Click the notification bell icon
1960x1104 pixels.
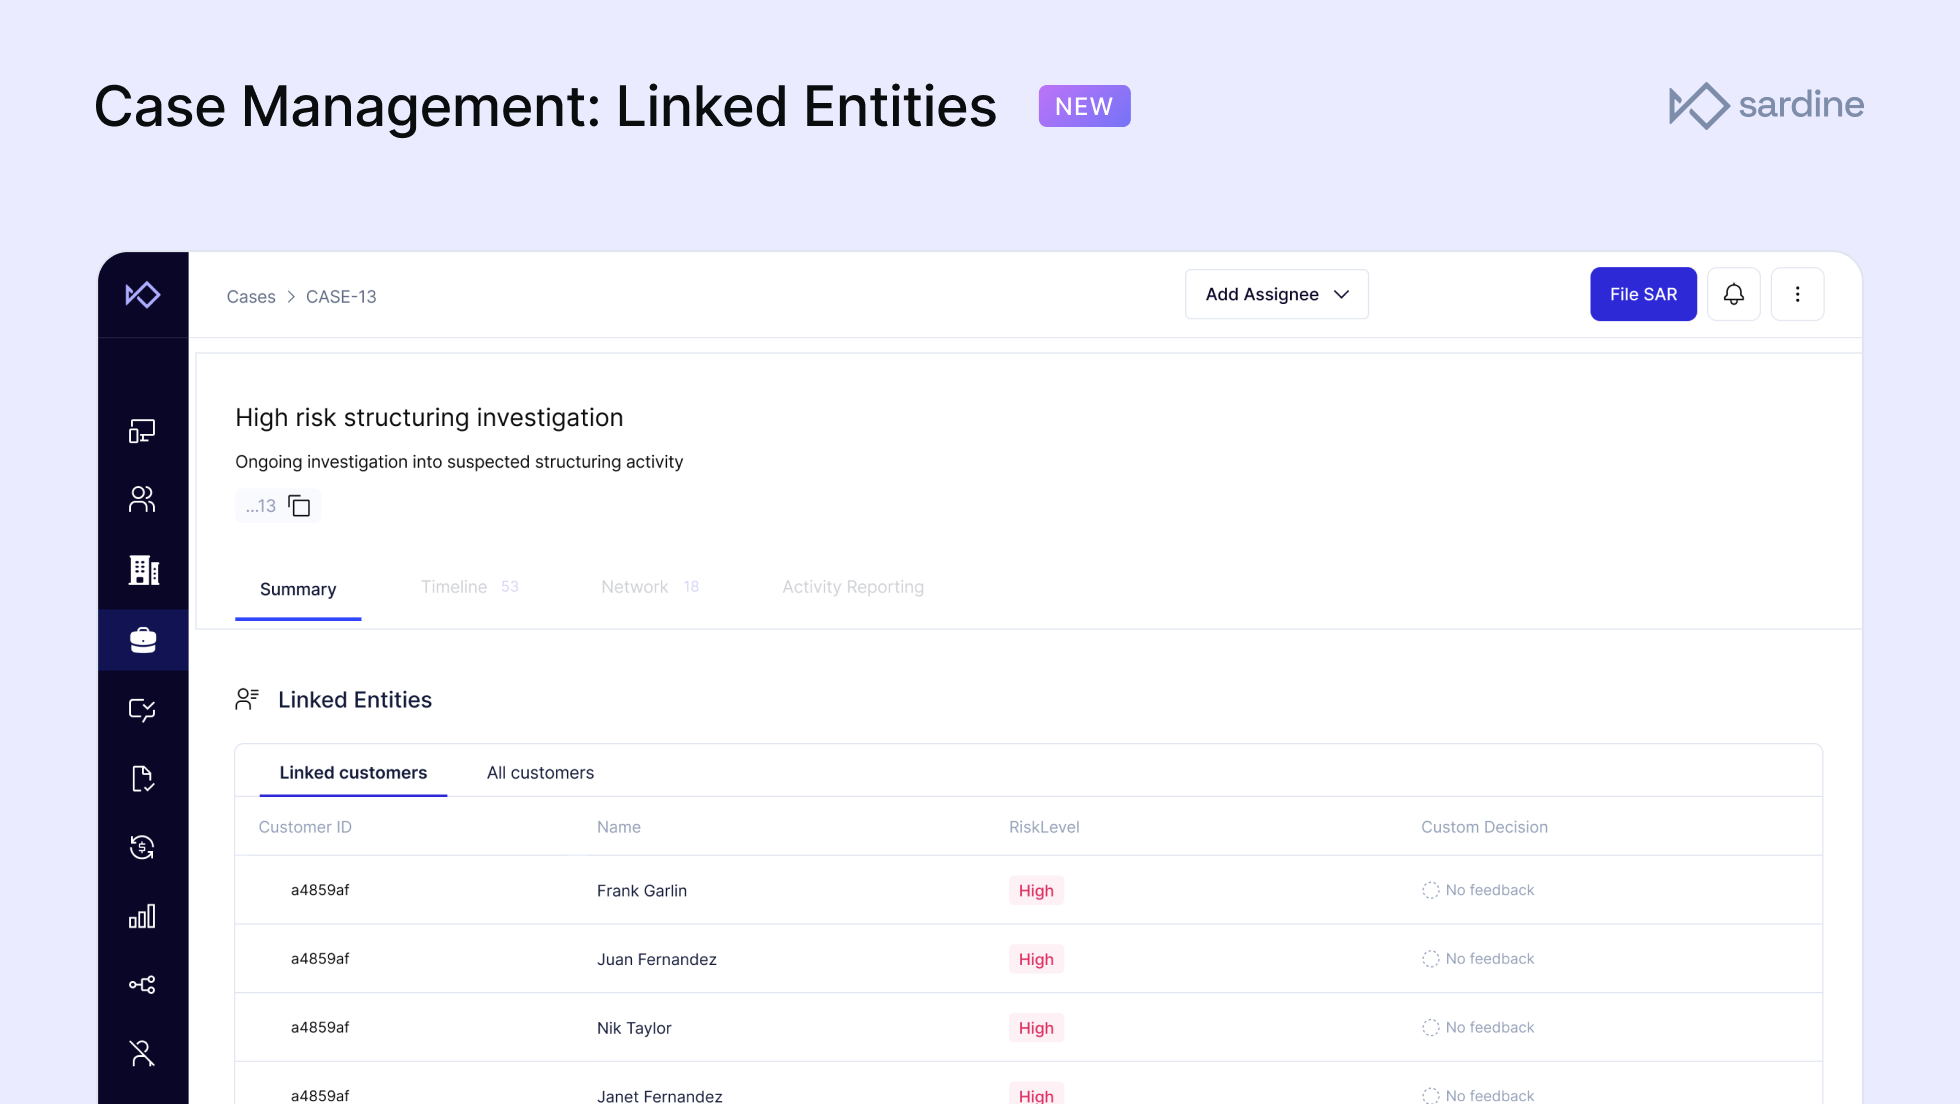click(x=1733, y=294)
